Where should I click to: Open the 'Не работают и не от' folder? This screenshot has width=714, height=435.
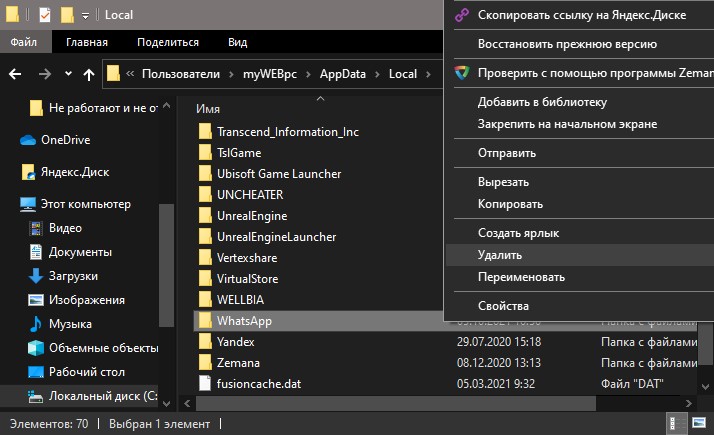tap(103, 108)
